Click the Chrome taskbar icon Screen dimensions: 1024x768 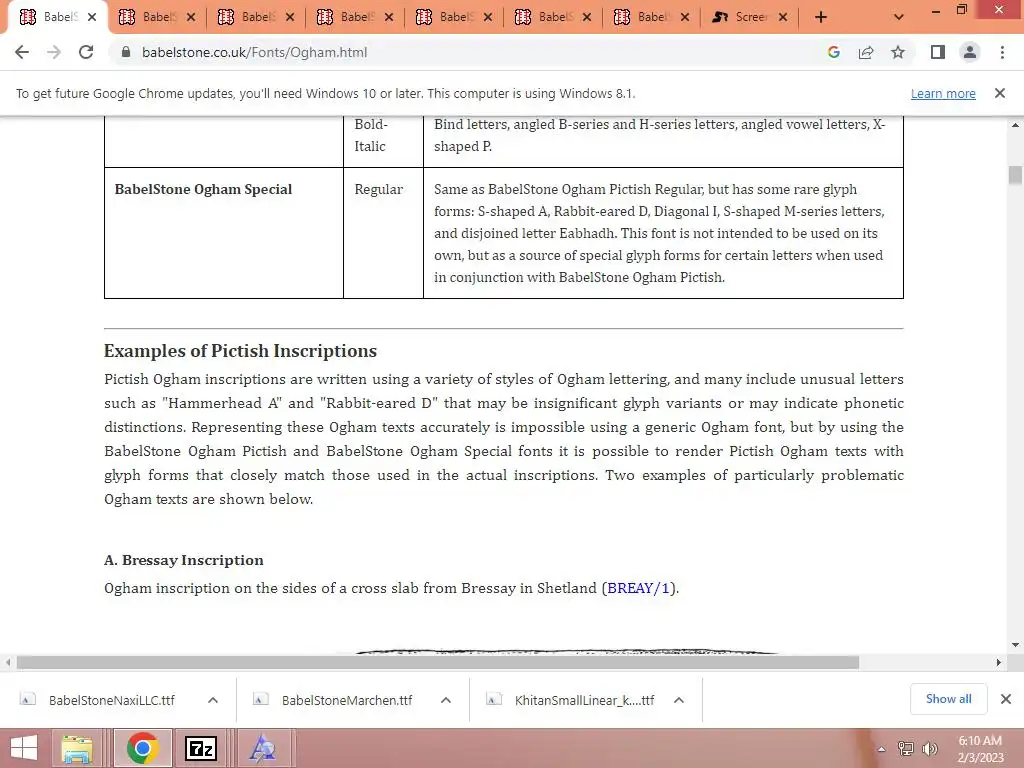pyautogui.click(x=143, y=748)
